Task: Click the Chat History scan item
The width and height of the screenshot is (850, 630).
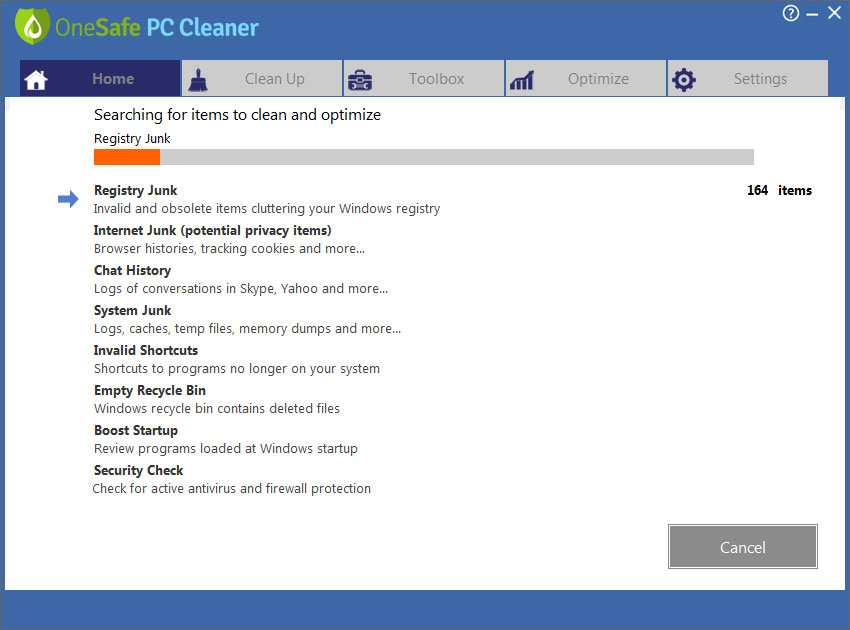Action: click(x=132, y=270)
